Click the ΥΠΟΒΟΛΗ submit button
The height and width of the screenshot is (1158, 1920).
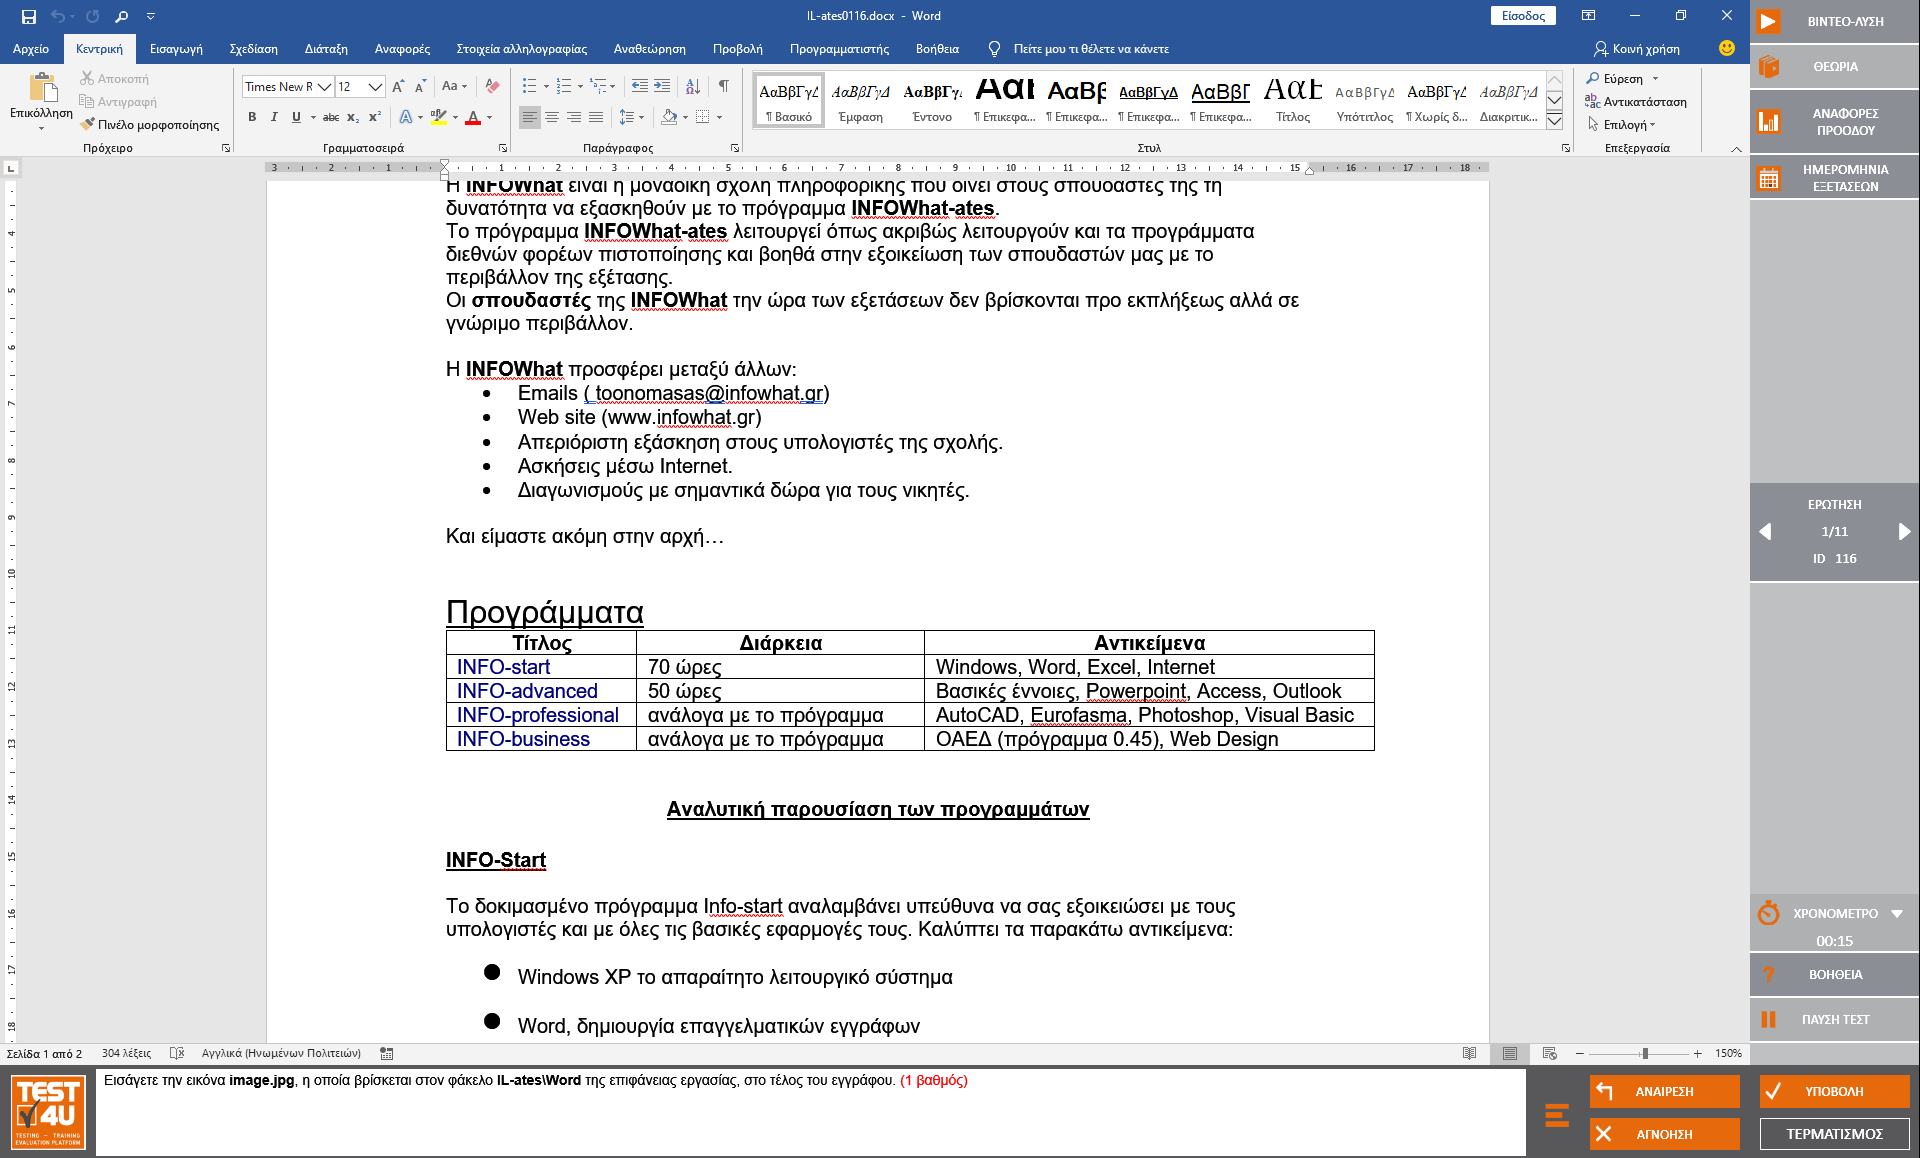[1834, 1091]
